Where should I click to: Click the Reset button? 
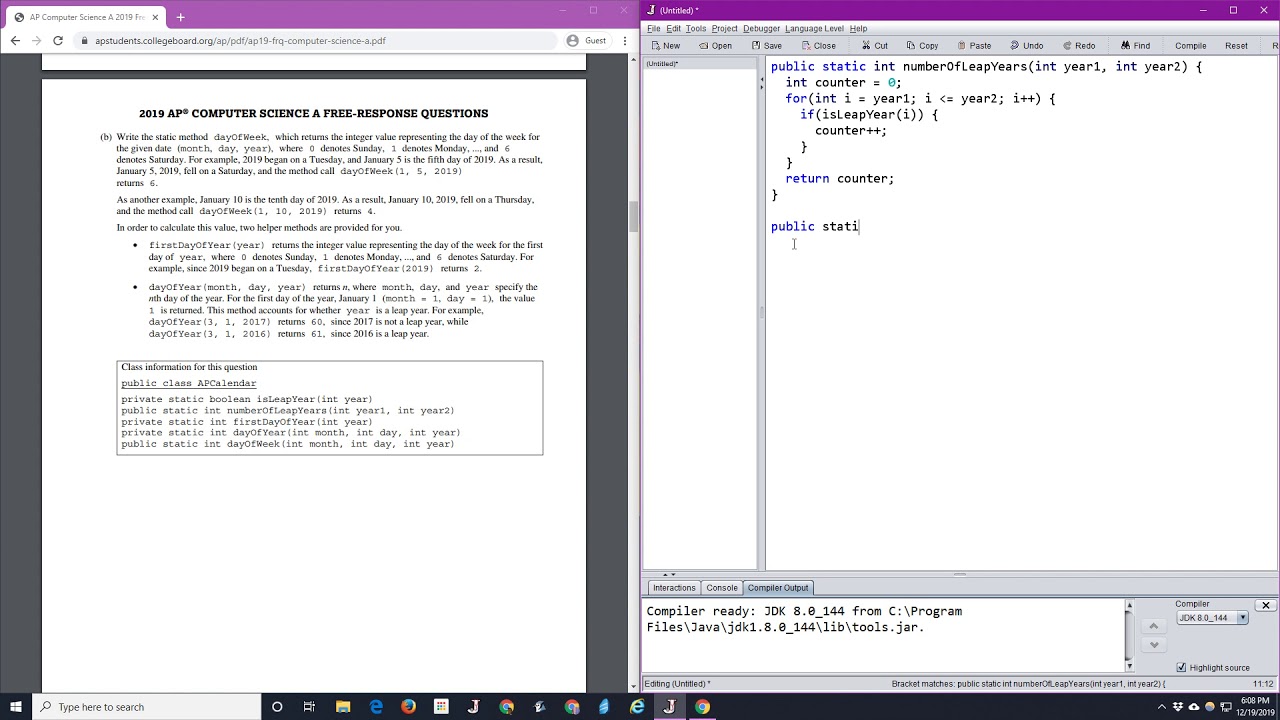(1236, 46)
